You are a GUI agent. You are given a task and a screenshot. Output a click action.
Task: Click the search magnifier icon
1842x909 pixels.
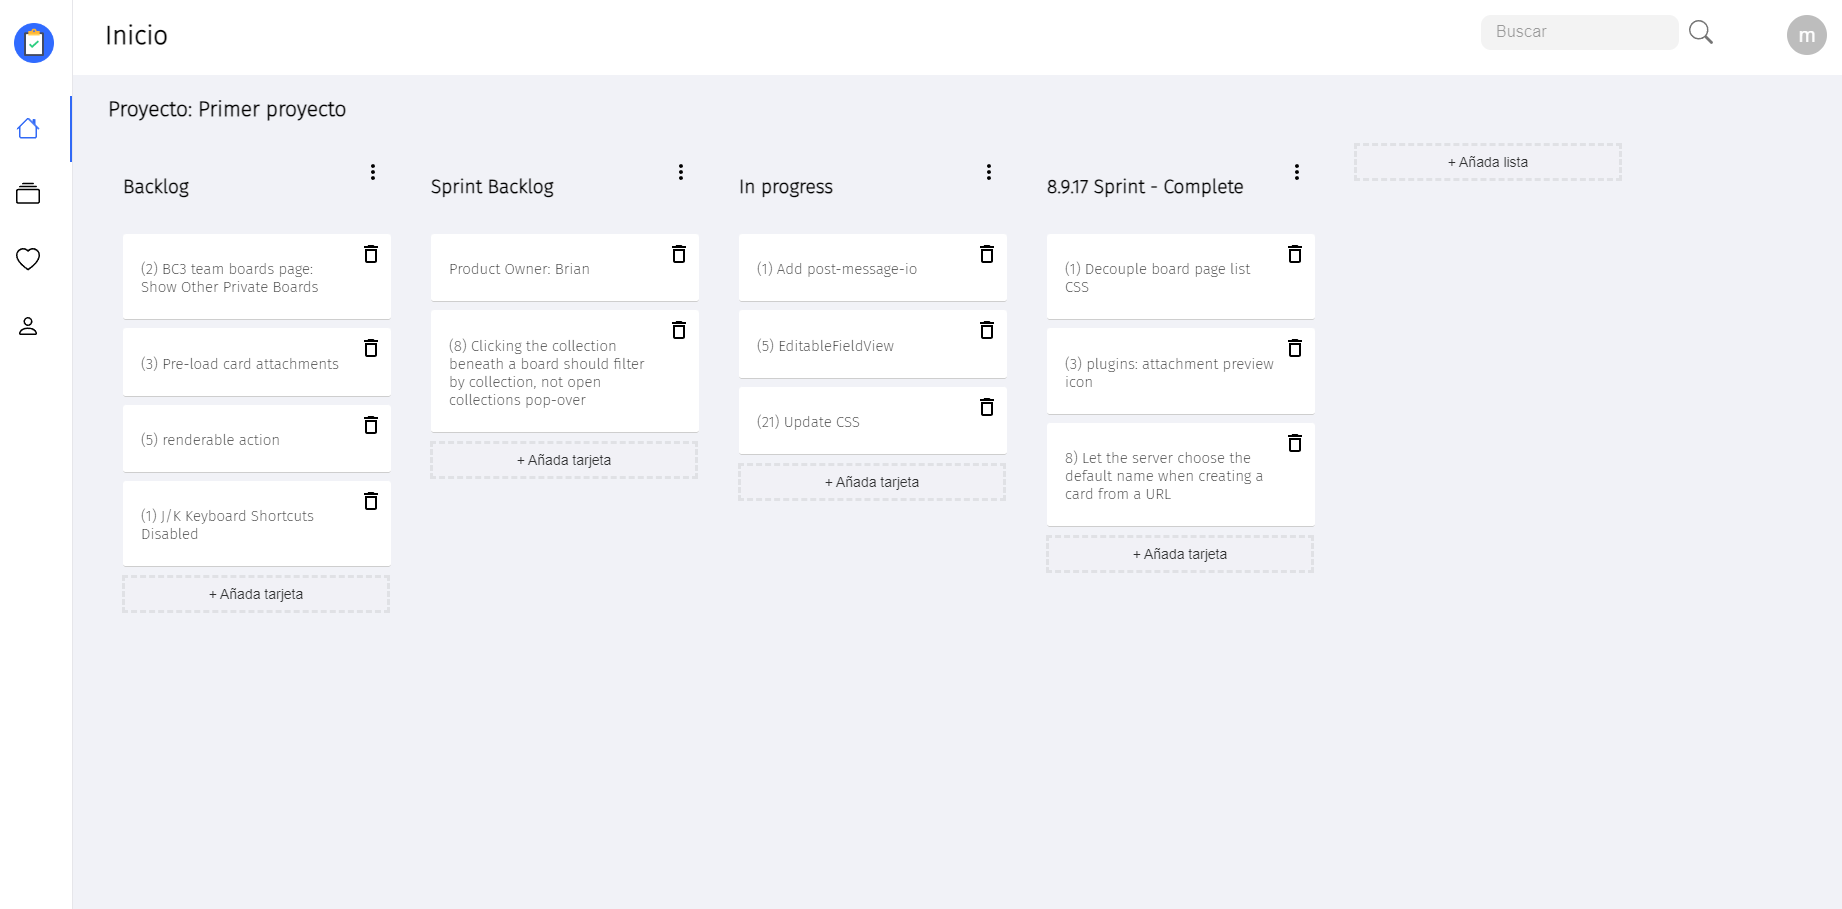(1700, 32)
